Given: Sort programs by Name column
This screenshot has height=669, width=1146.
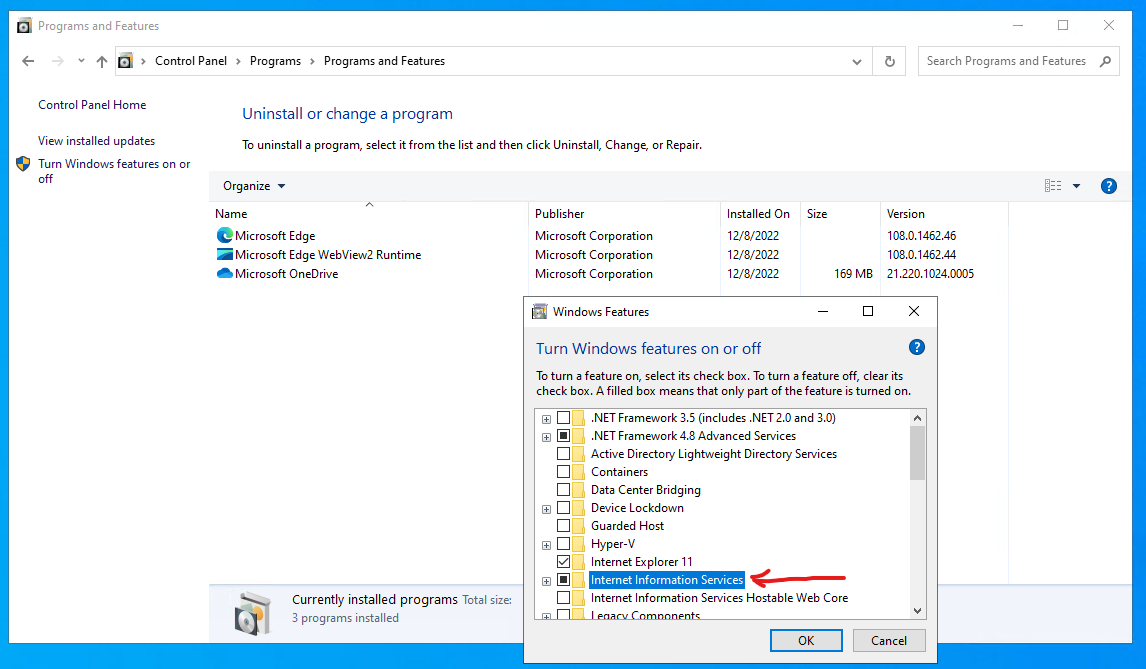Looking at the screenshot, I should coord(368,213).
